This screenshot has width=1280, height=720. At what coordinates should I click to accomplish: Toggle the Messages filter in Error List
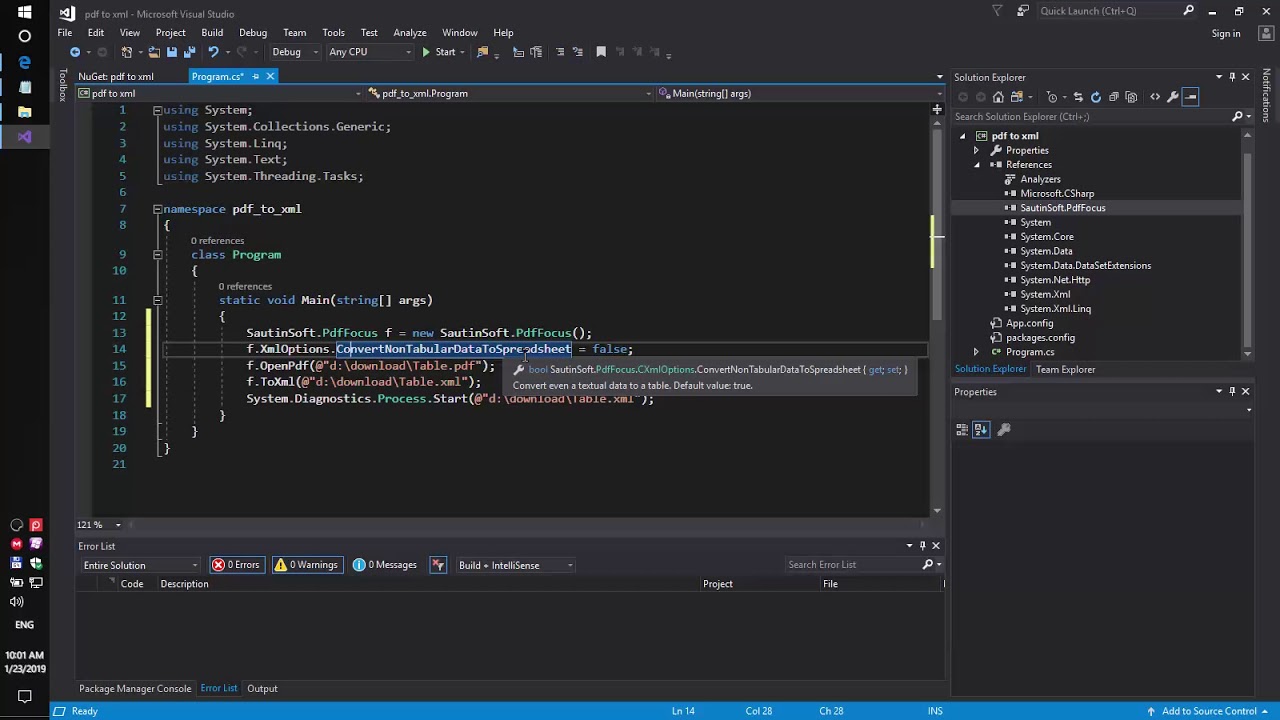[385, 565]
